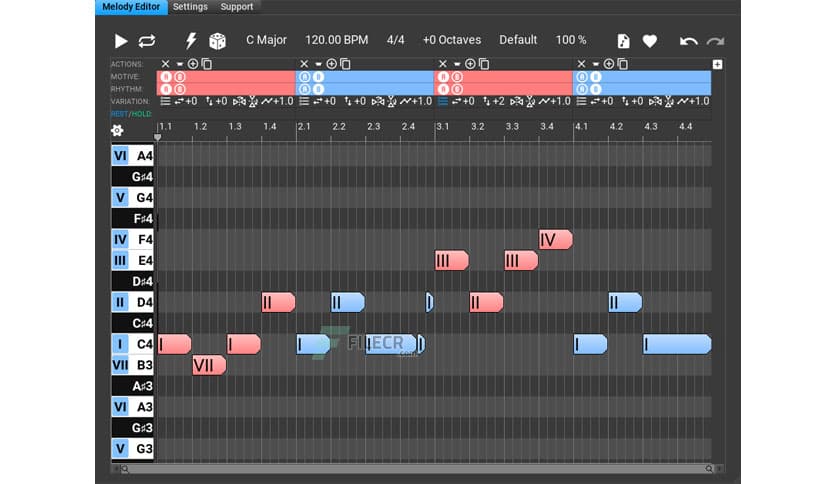Open the Support tab
This screenshot has width=836, height=484.
tap(237, 7)
